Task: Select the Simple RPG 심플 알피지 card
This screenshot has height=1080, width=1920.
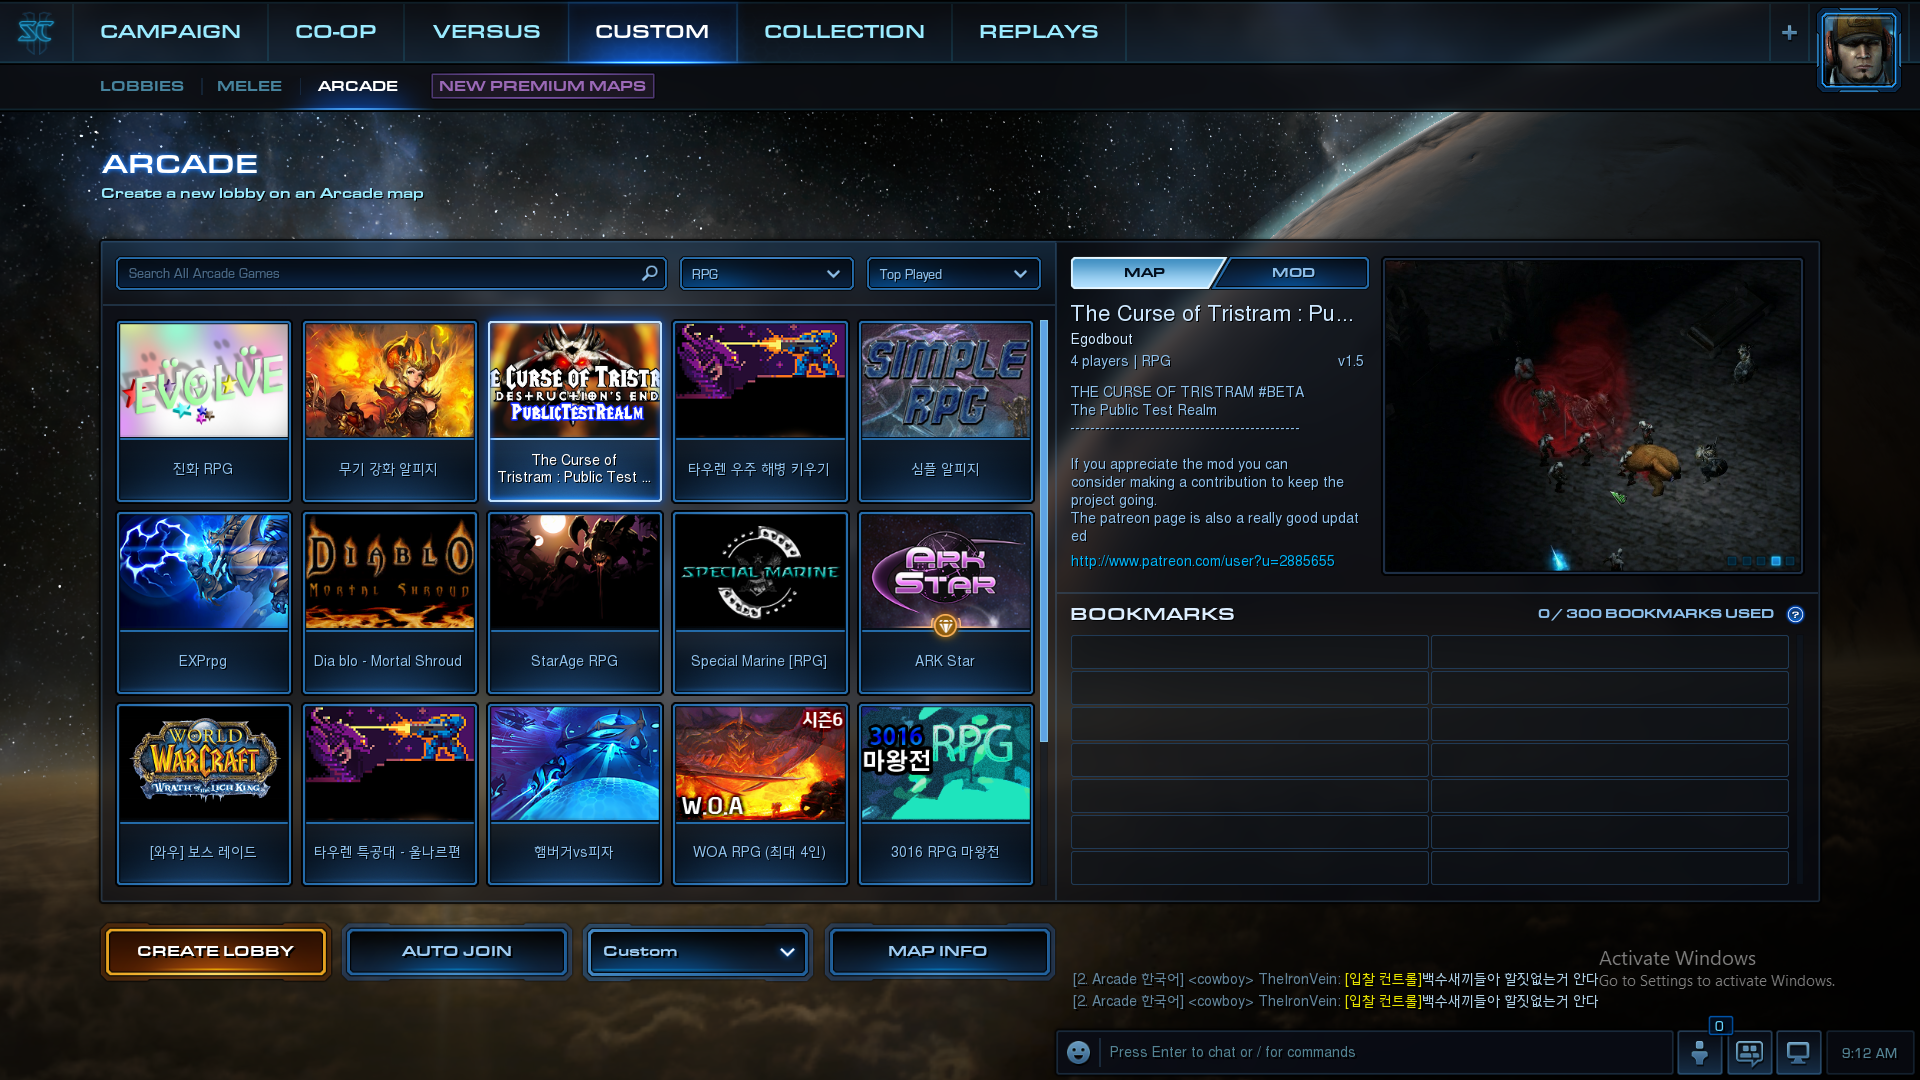Action: tap(946, 411)
